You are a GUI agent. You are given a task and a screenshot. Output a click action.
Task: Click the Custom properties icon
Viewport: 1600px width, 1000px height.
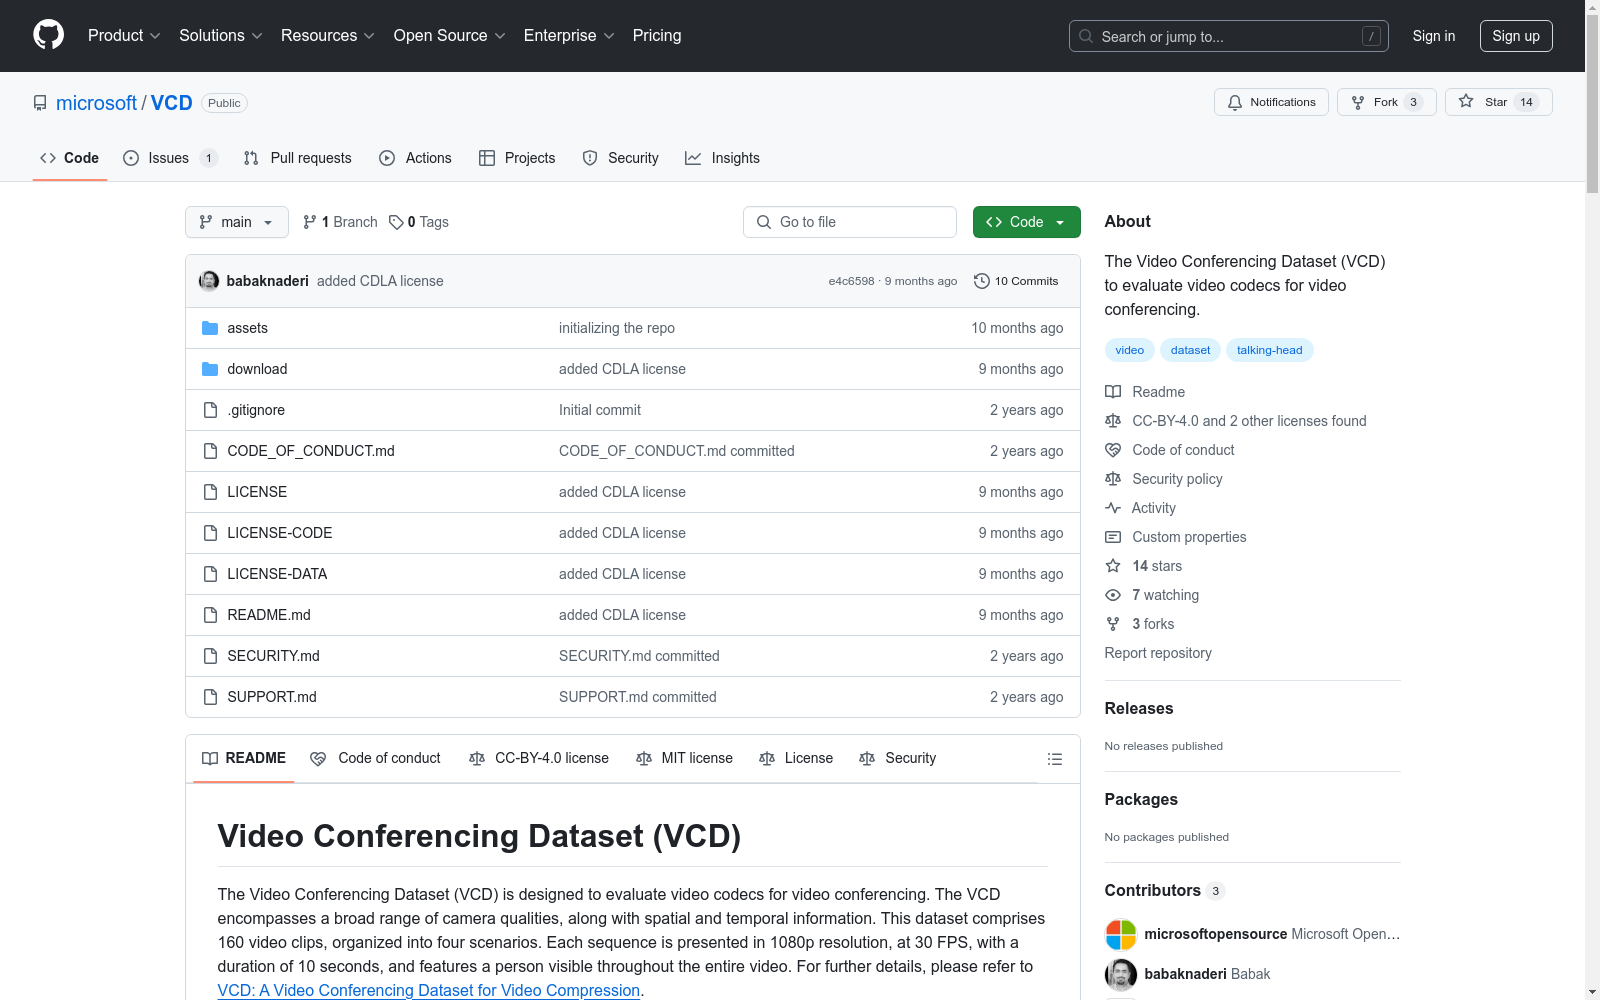tap(1113, 537)
